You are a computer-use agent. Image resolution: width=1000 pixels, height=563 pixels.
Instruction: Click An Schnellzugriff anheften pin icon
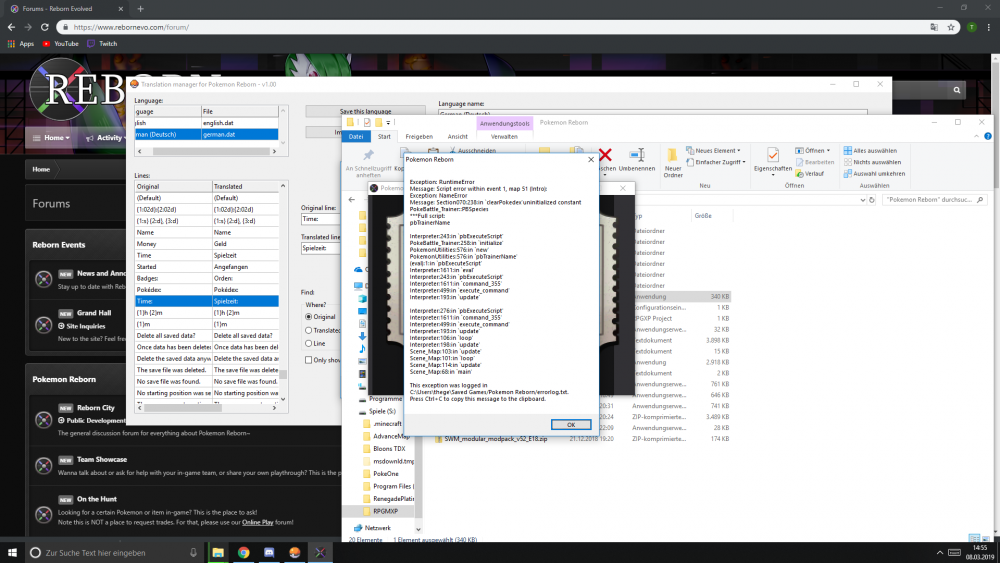368,155
